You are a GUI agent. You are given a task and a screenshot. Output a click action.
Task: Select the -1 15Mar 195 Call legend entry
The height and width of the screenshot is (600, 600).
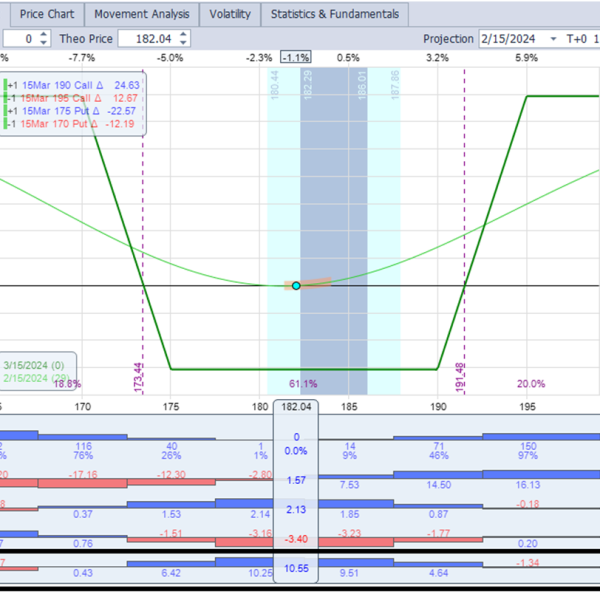click(73, 97)
